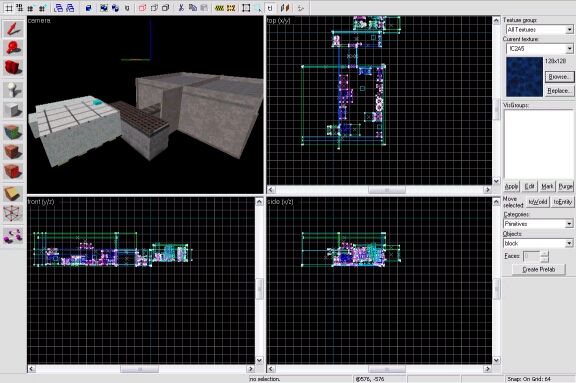Pick the Entity tool icon

click(13, 90)
